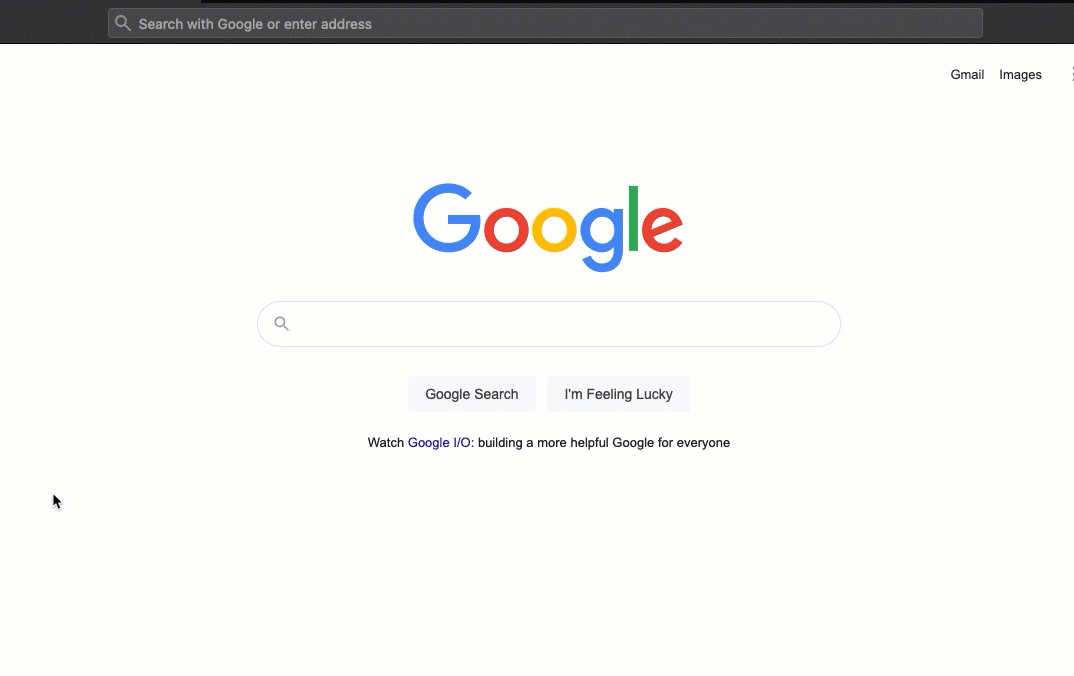This screenshot has width=1074, height=676.
Task: Focus the "Search with Google or enter address" bar
Action: pos(545,23)
